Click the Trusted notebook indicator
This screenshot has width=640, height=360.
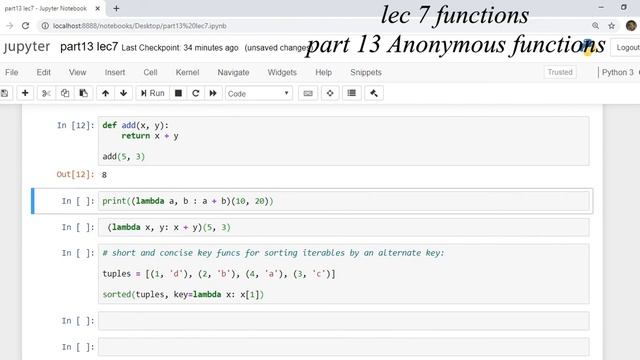[x=560, y=72]
